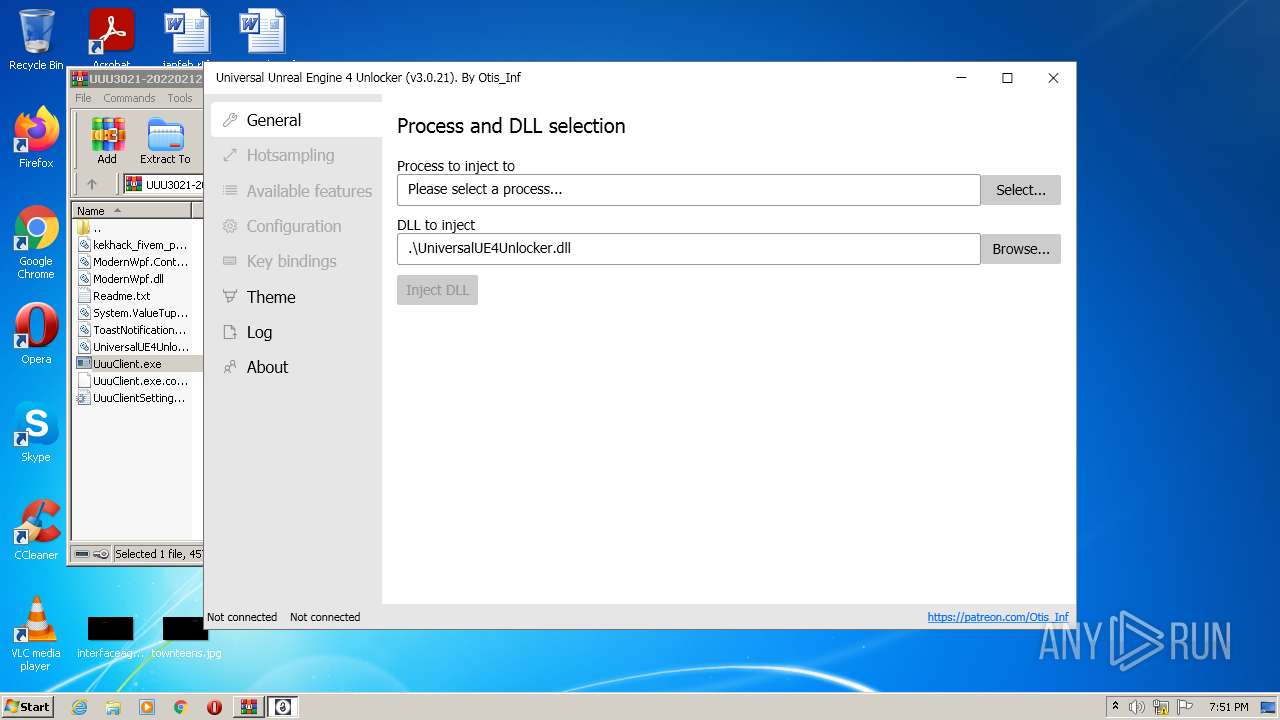Click the Process to inject to field
The width and height of the screenshot is (1280, 720).
[688, 189]
